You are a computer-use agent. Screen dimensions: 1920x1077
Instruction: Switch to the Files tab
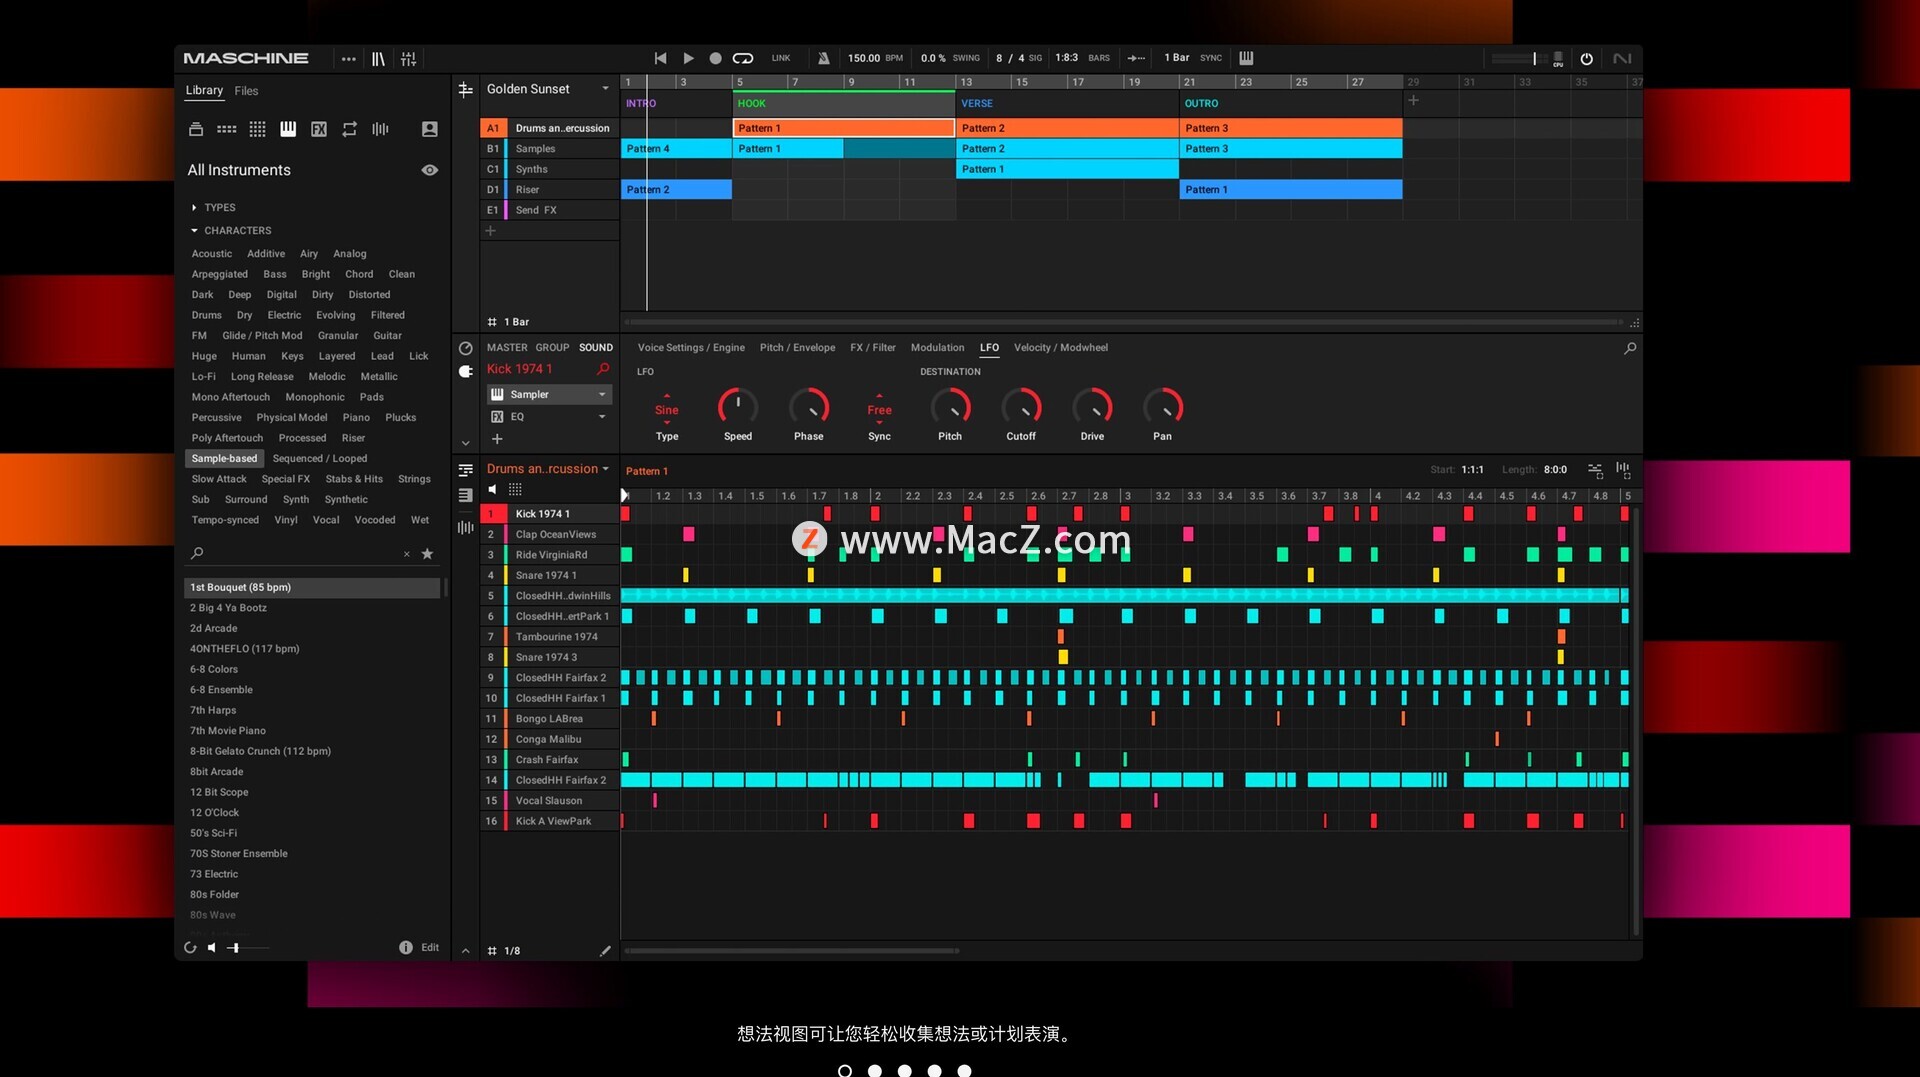tap(246, 91)
